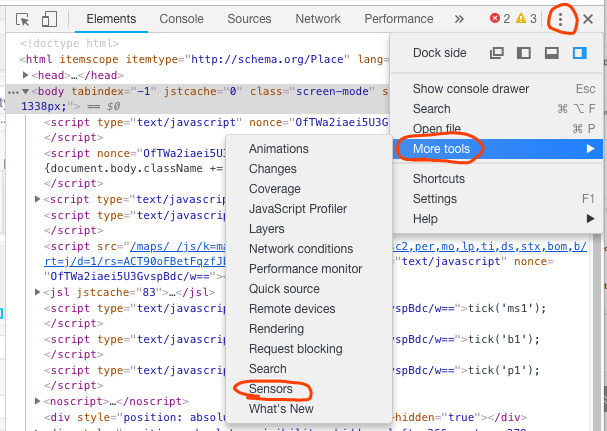The image size is (607, 431).
Task: Dock DevTools to the right
Action: (580, 53)
